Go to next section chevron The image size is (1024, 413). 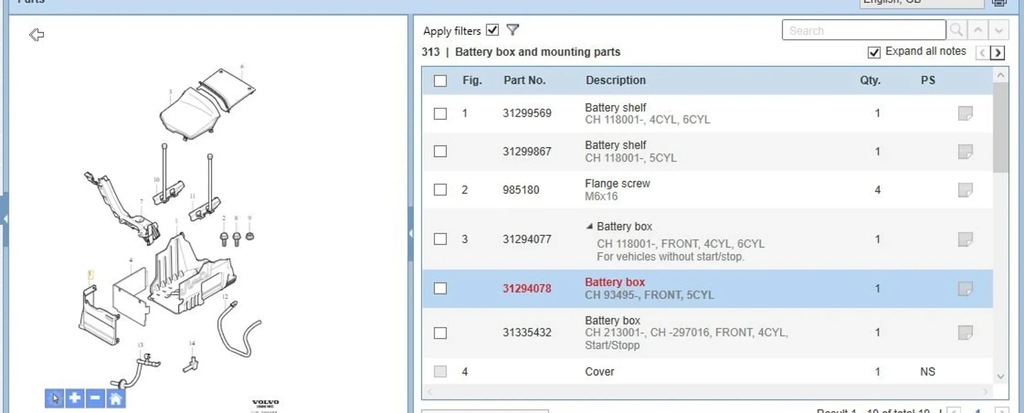997,53
